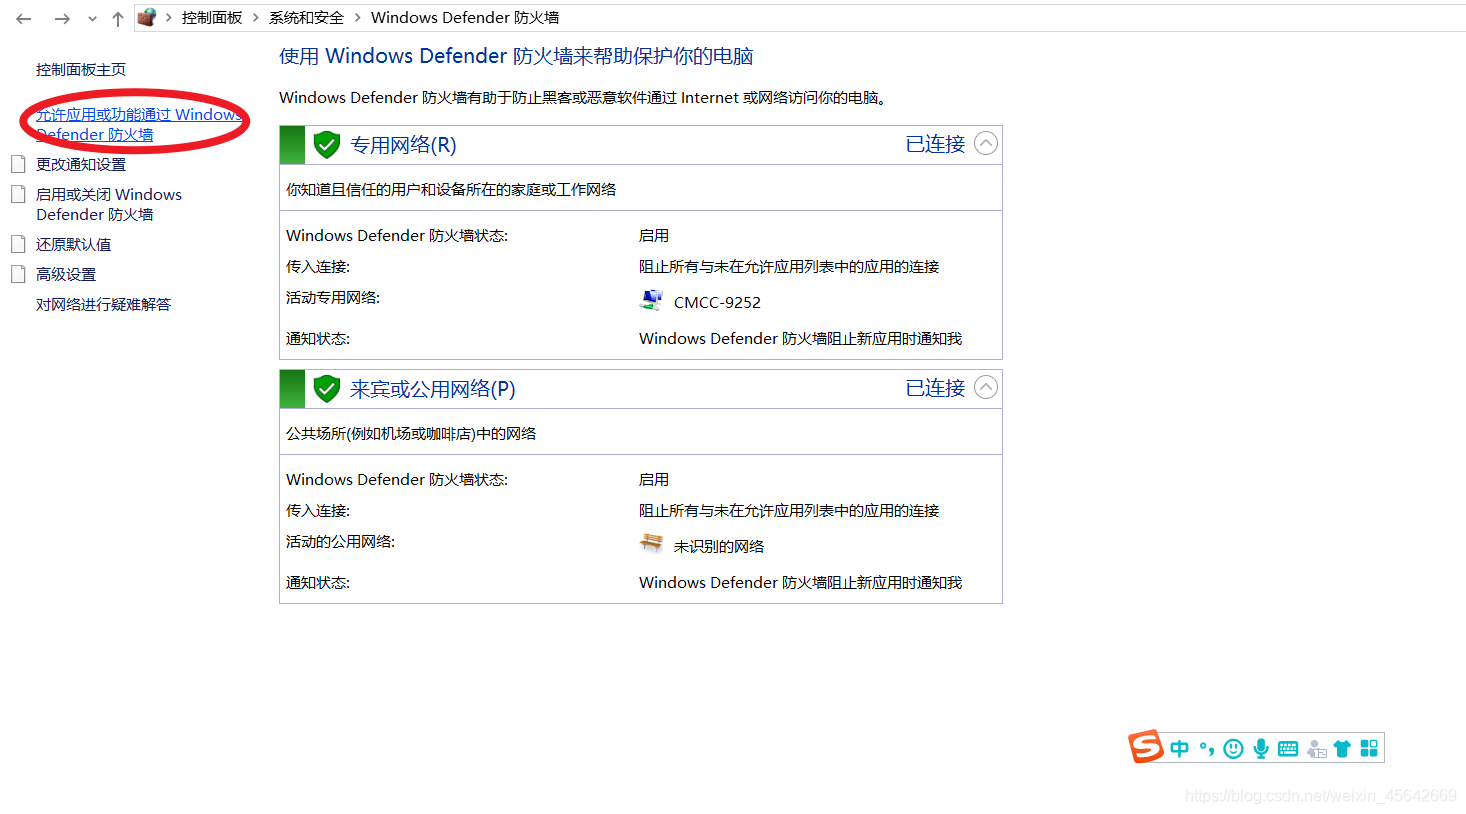
Task: Select Windows Defender 防火墙 breadcrumb
Action: pos(465,18)
